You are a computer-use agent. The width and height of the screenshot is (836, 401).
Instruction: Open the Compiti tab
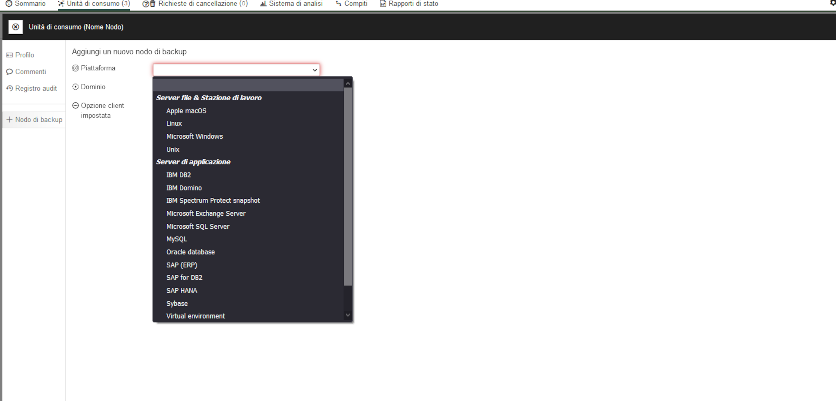351,4
